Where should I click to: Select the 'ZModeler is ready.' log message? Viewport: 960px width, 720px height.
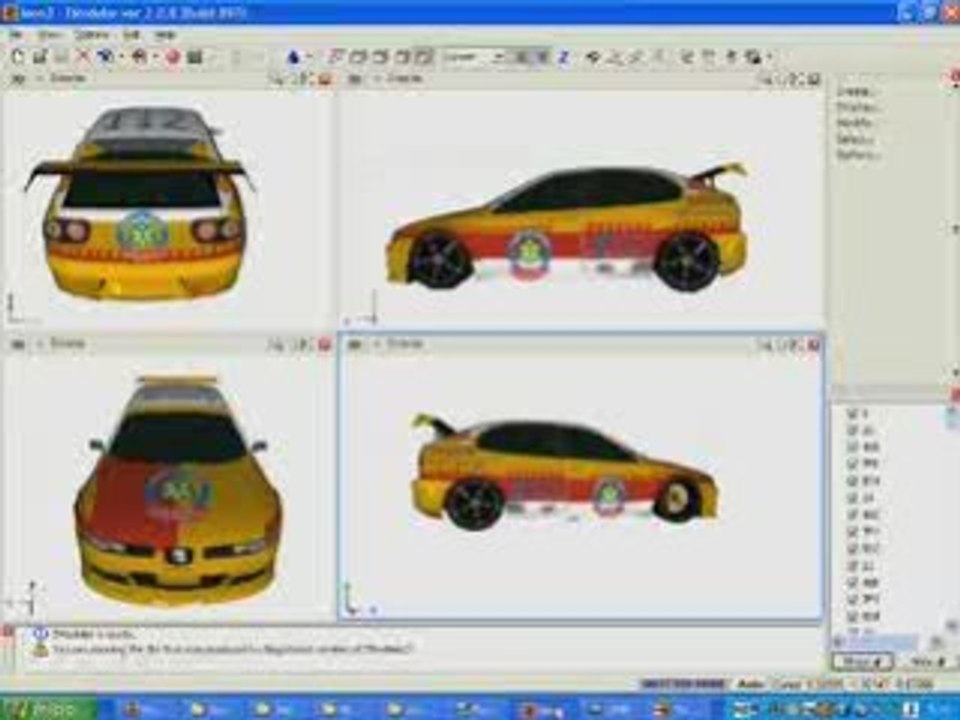pos(94,634)
